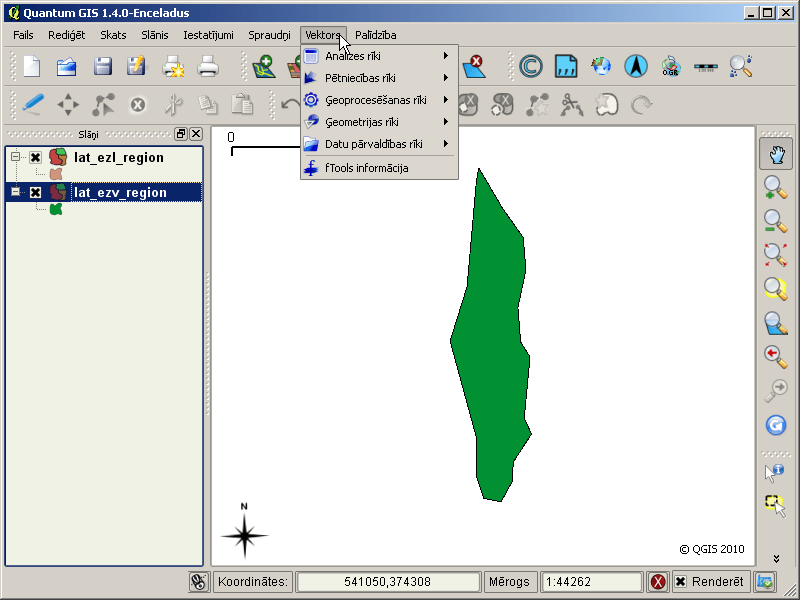Select features tool with yellow rectangle
This screenshot has width=800, height=600.
(x=776, y=506)
